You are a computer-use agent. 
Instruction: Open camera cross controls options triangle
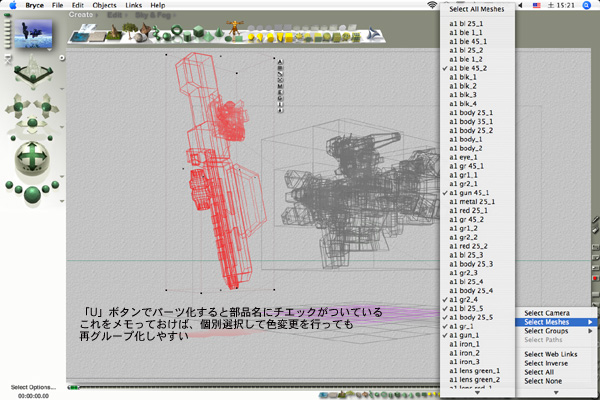click(x=62, y=127)
